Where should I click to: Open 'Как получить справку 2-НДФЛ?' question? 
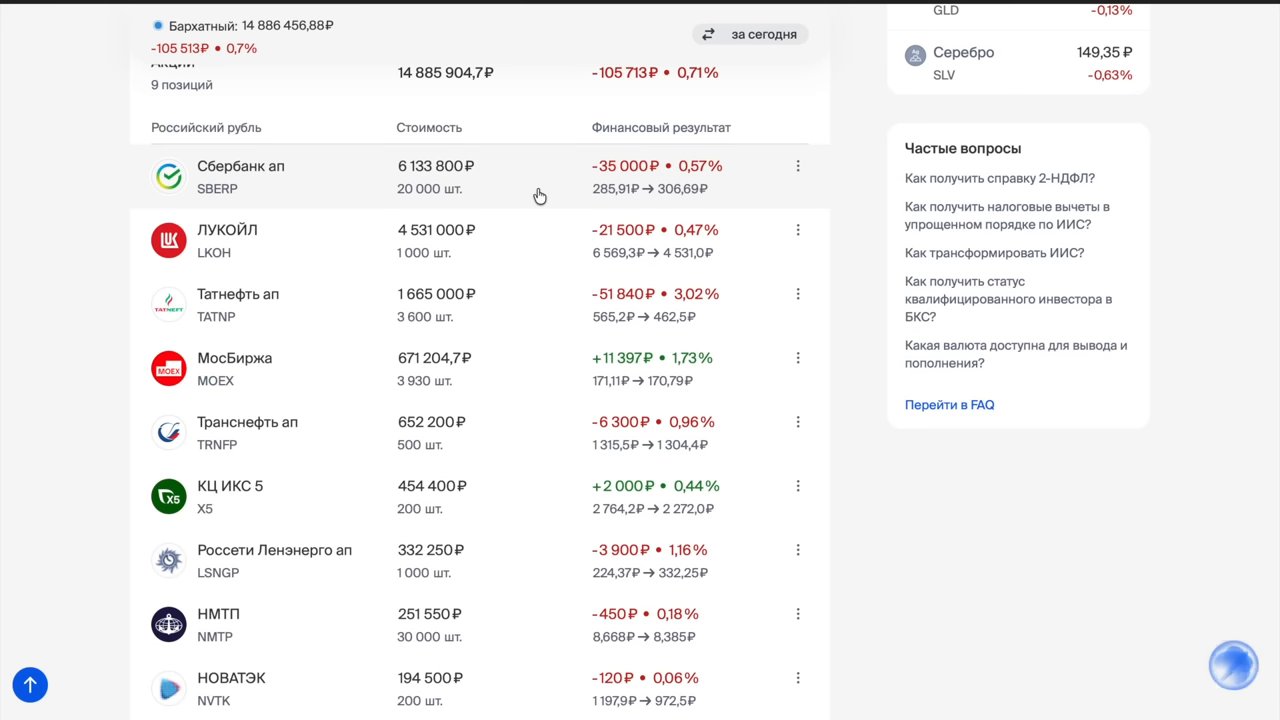1000,179
